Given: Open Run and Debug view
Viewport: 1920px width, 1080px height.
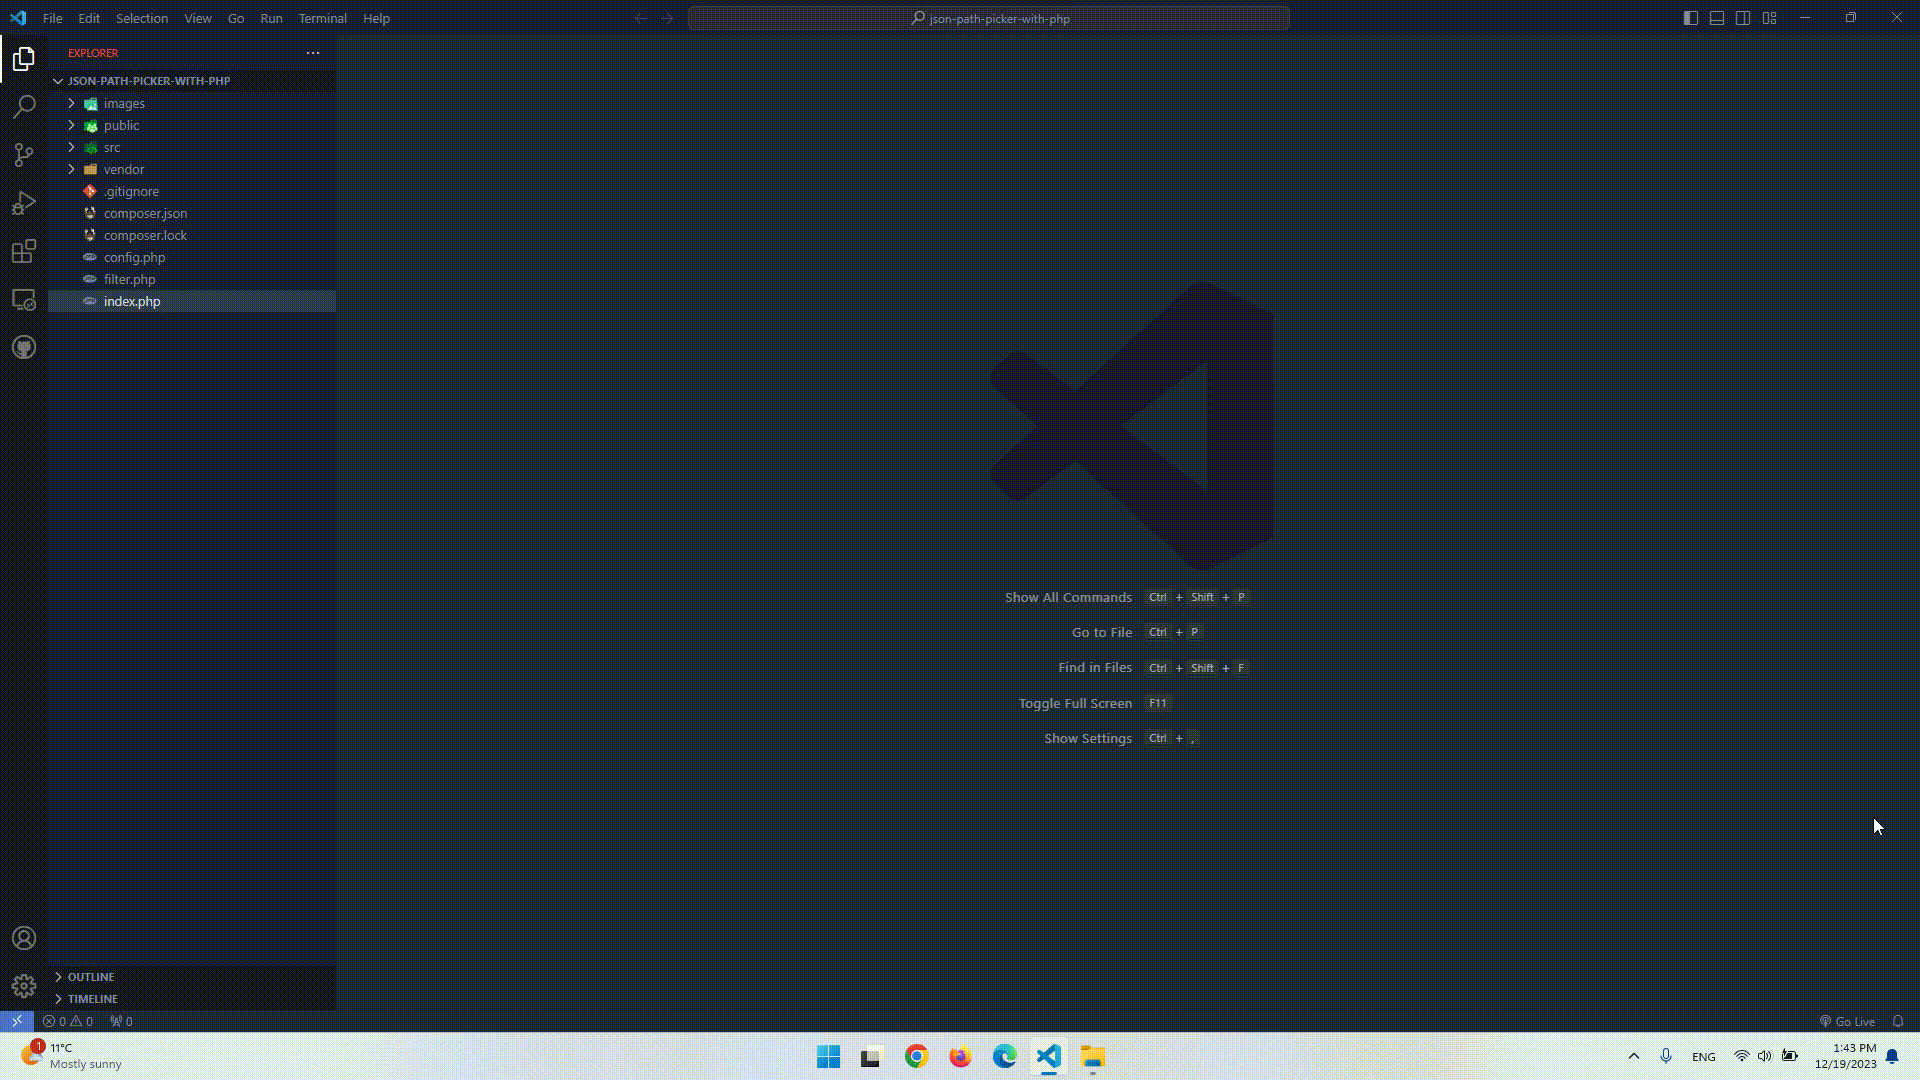Looking at the screenshot, I should coord(24,203).
